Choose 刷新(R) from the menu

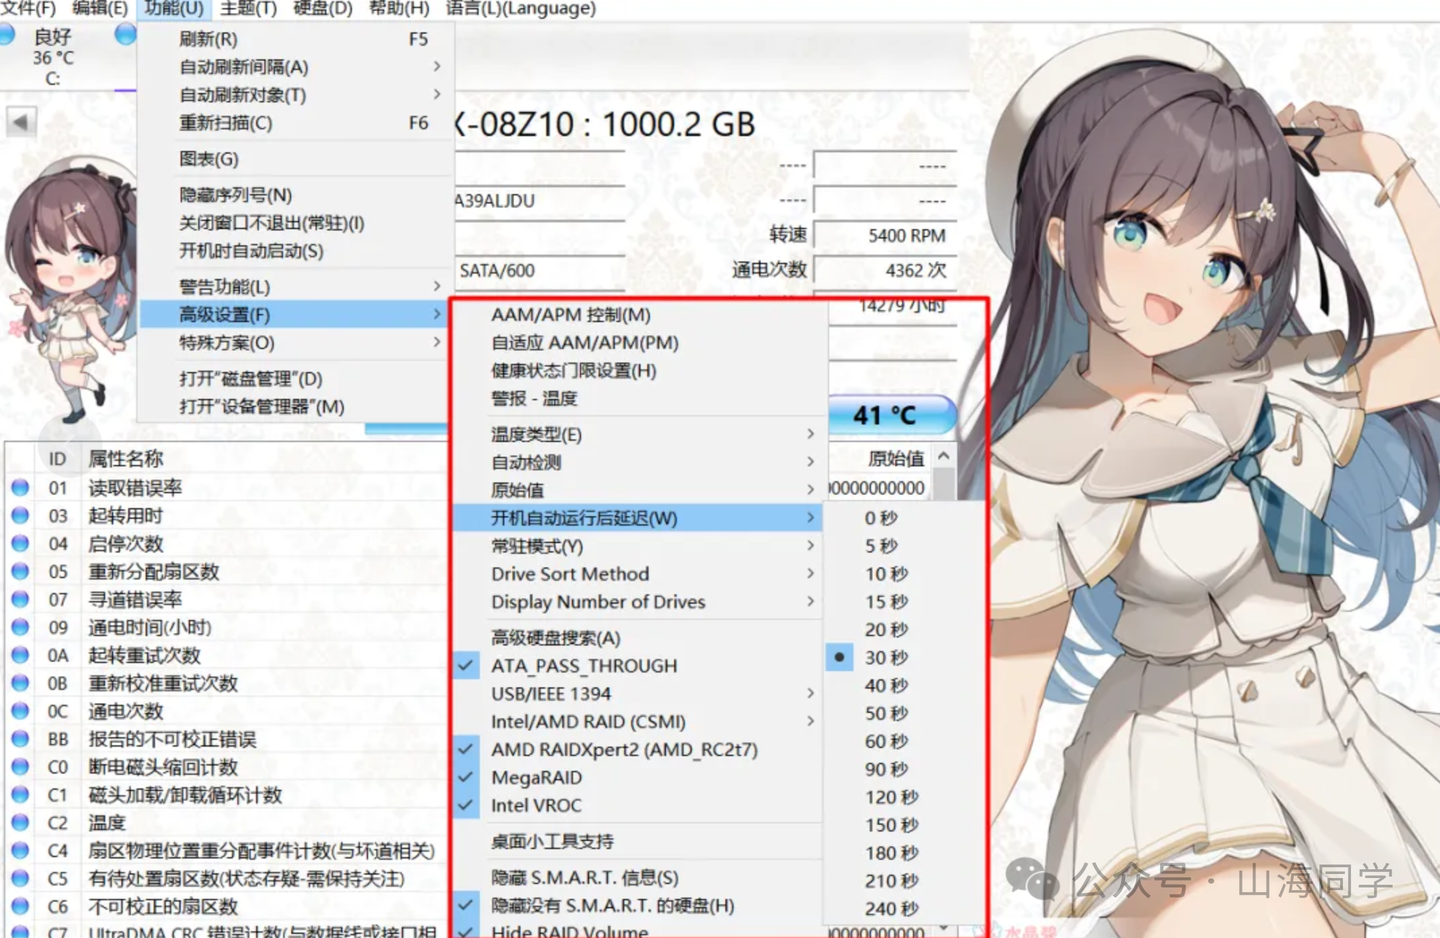(295, 39)
